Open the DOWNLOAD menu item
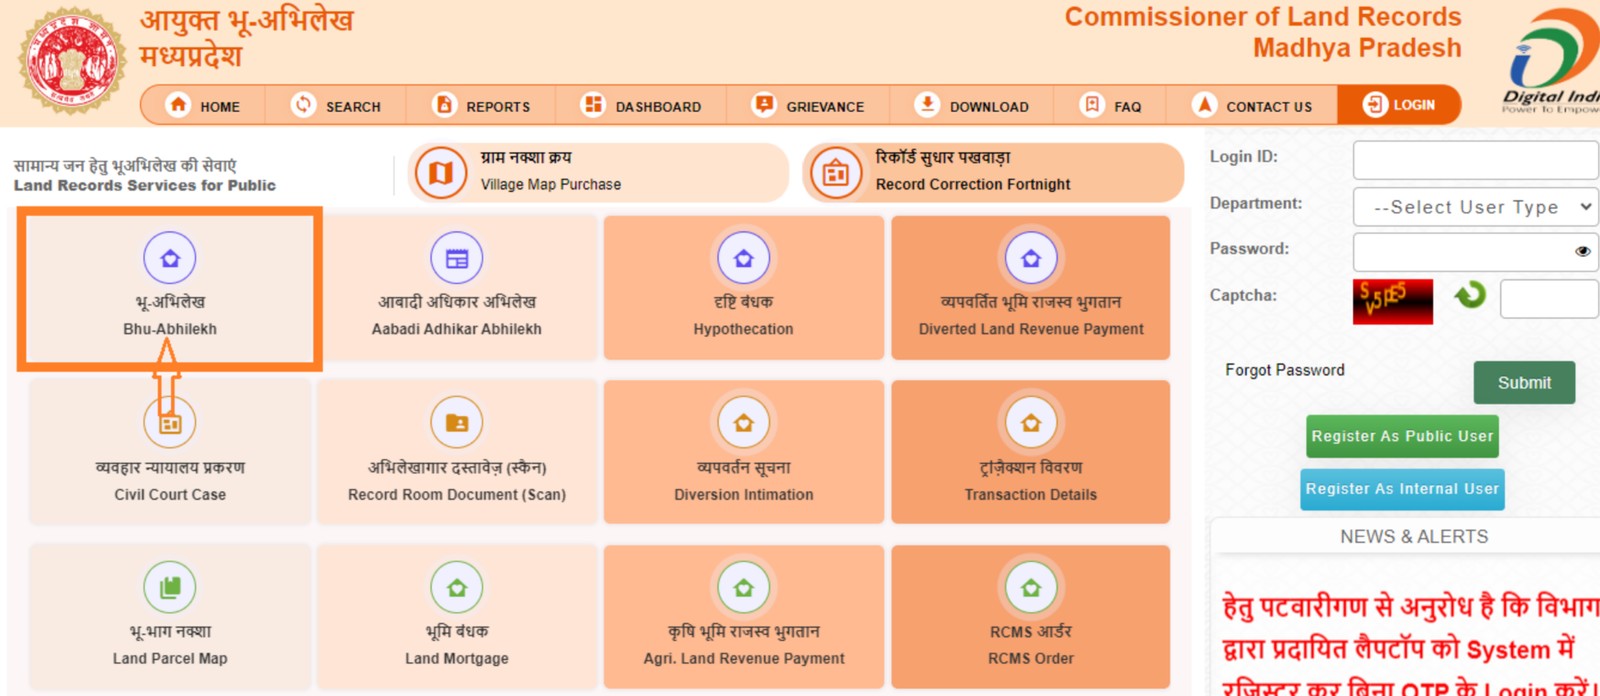 tap(989, 107)
